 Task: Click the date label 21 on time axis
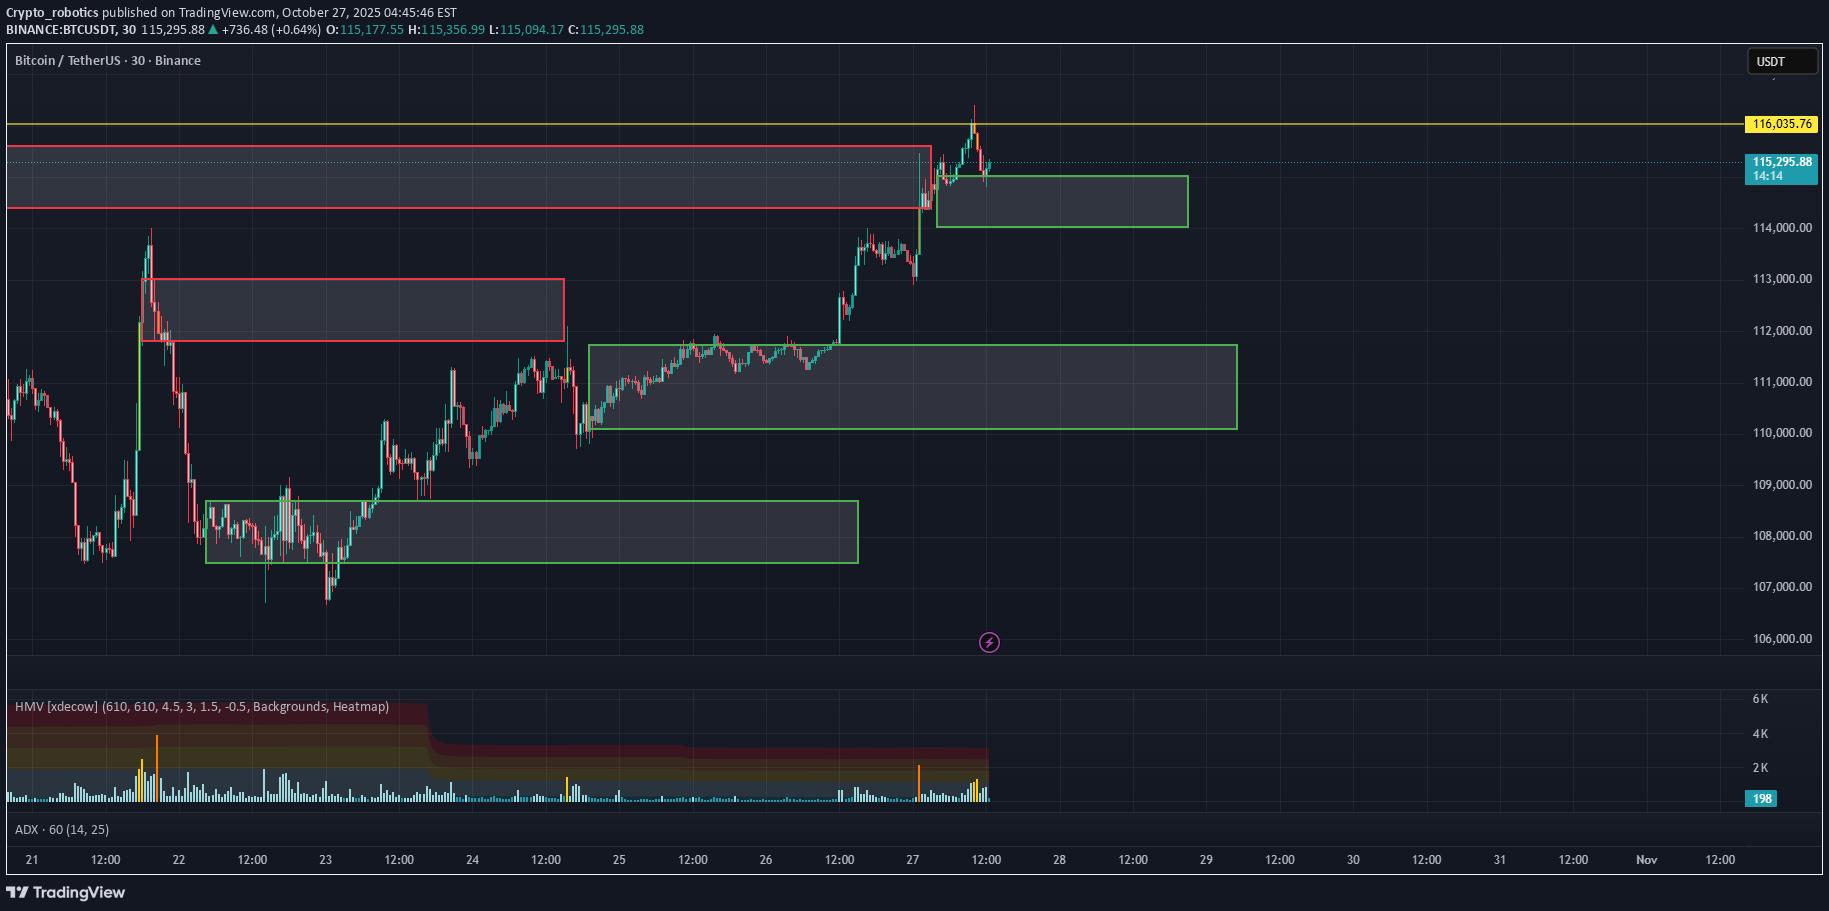[32, 860]
